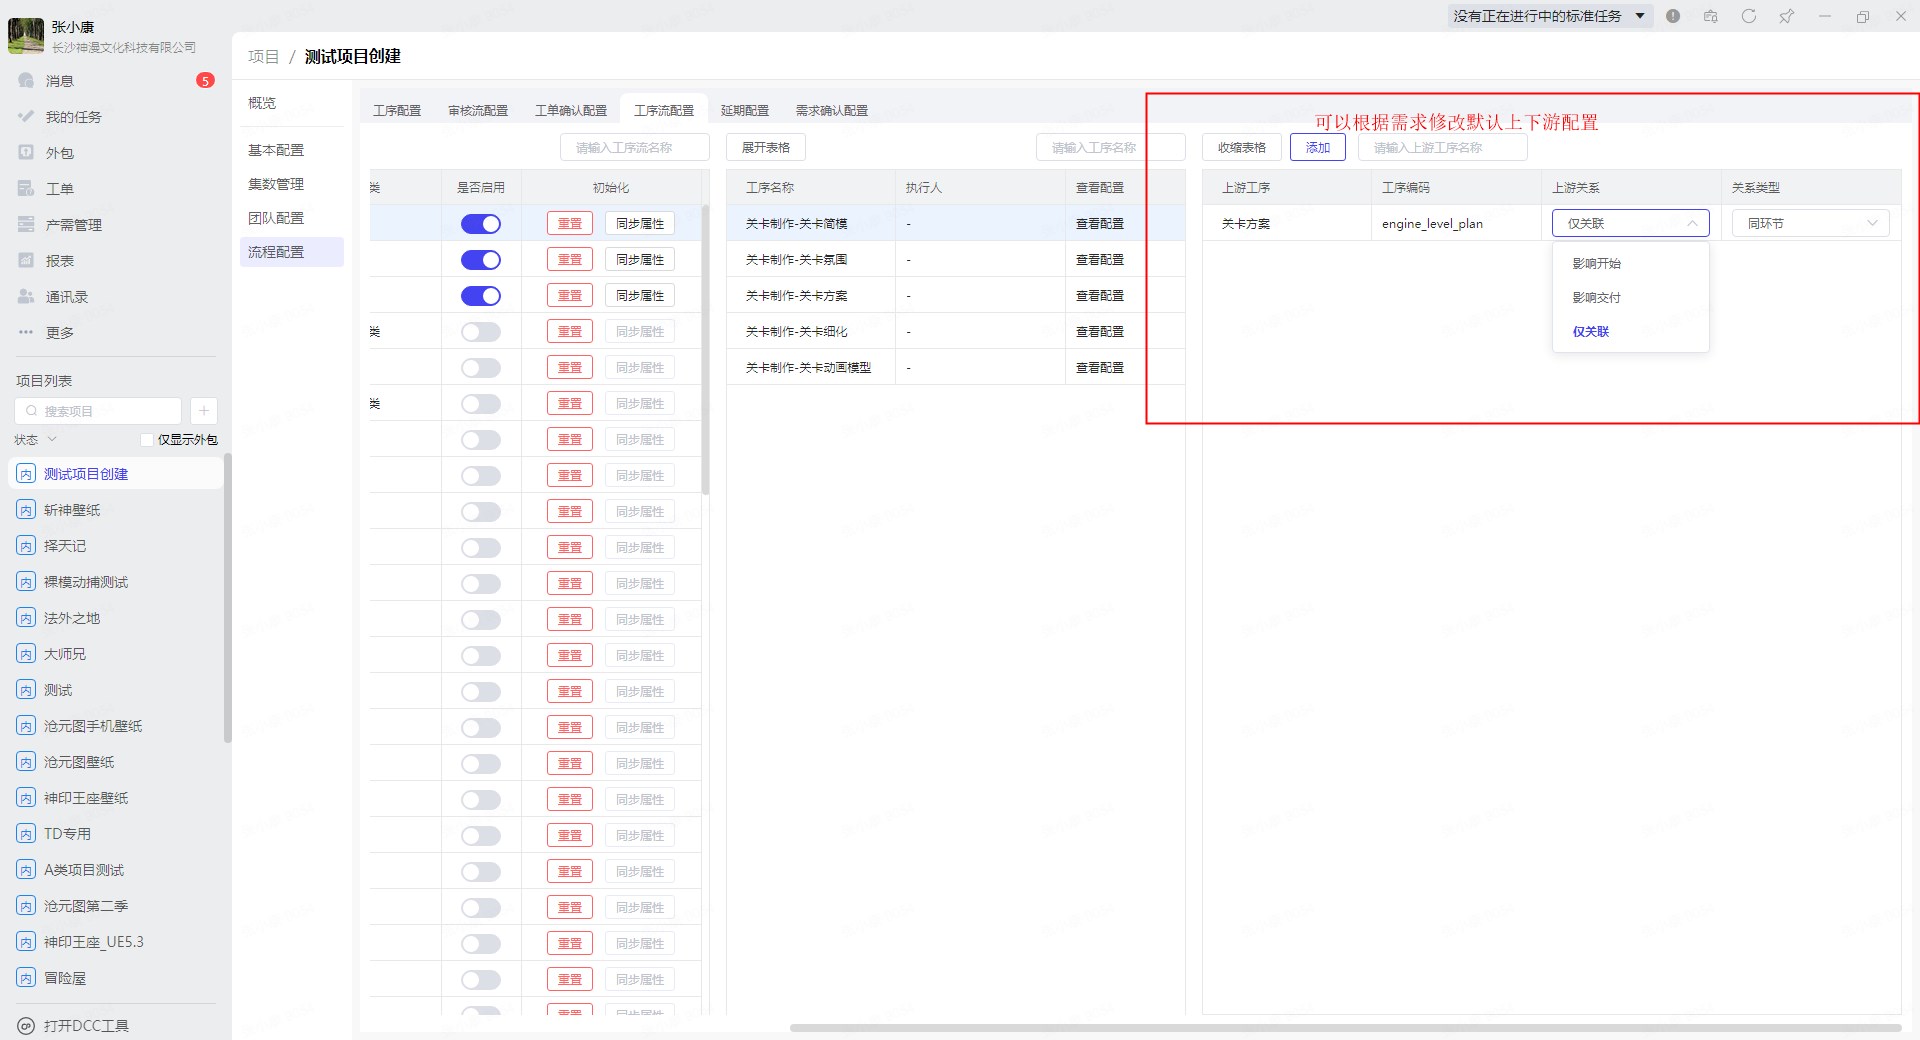Click the plus icon to add project
This screenshot has width=1920, height=1040.
click(x=203, y=411)
